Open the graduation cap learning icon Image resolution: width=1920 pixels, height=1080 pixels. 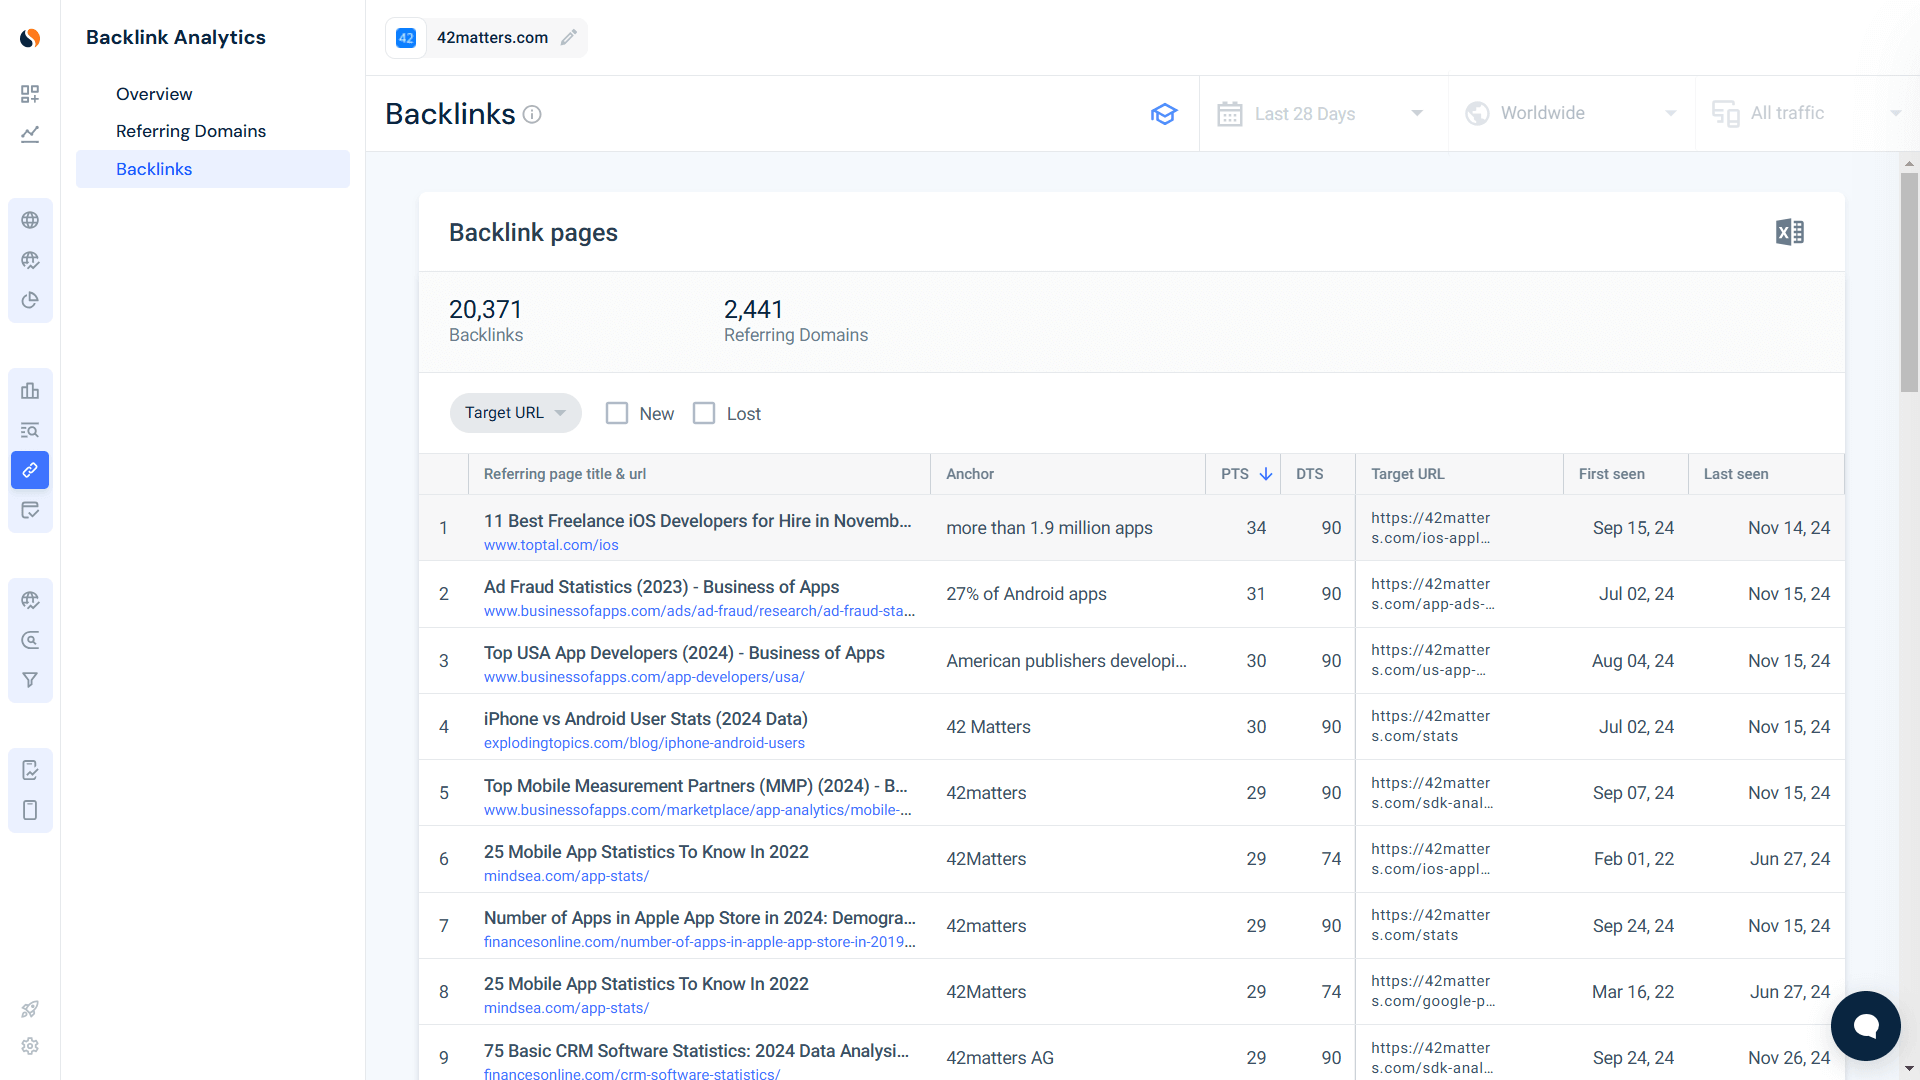(1164, 114)
